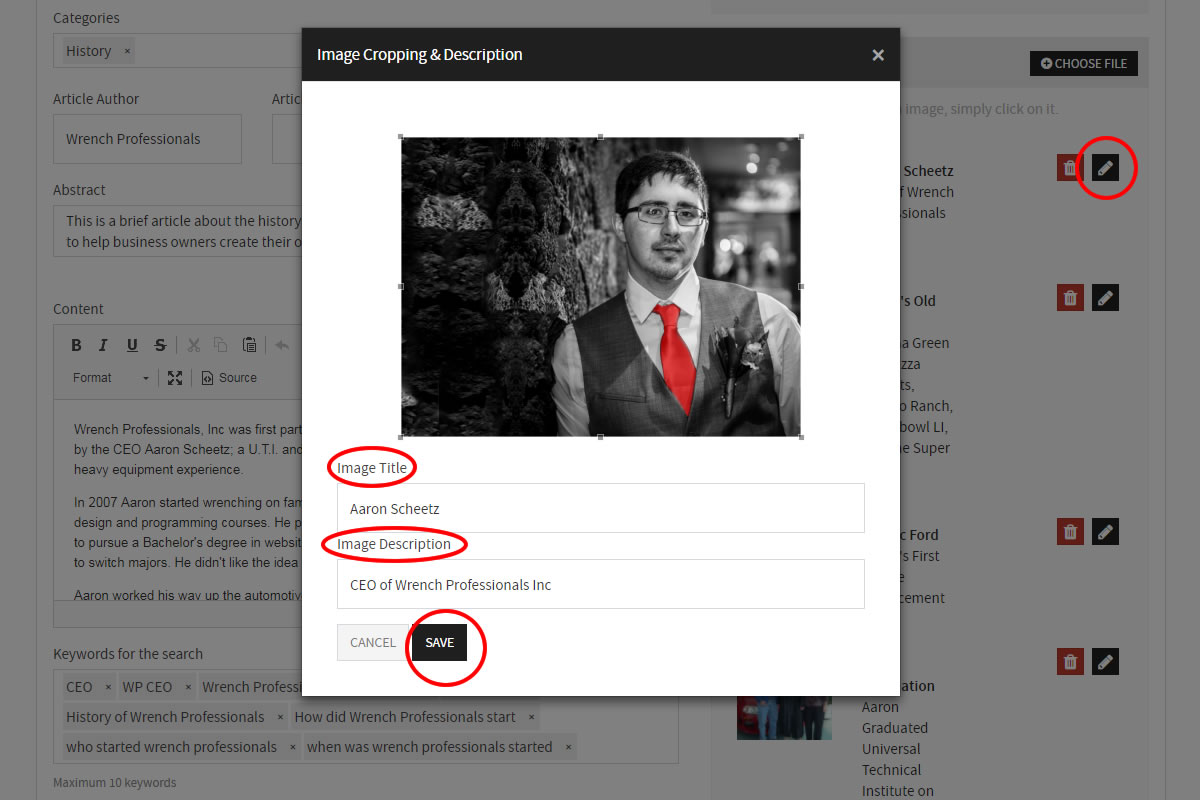Screen dimensions: 1200x800
Task: Click the "Maximum 10 keywords" text
Action: [x=115, y=782]
